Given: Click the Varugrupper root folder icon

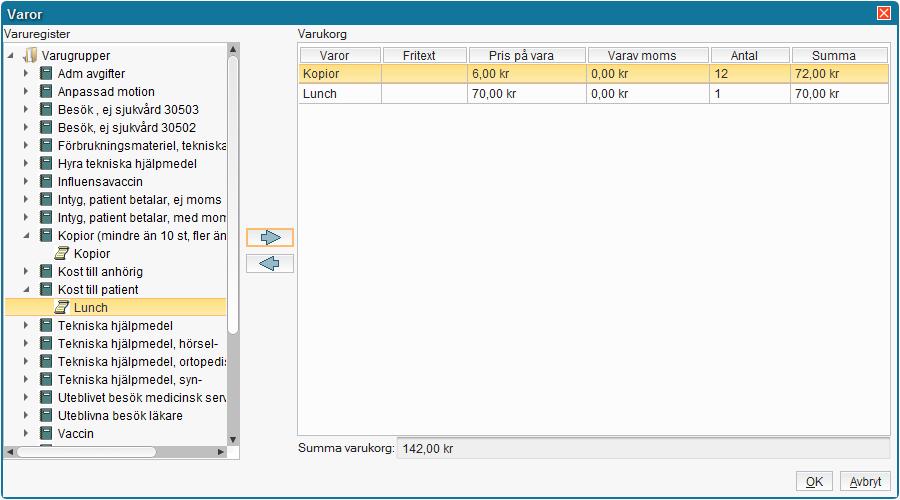Looking at the screenshot, I should pyautogui.click(x=30, y=56).
